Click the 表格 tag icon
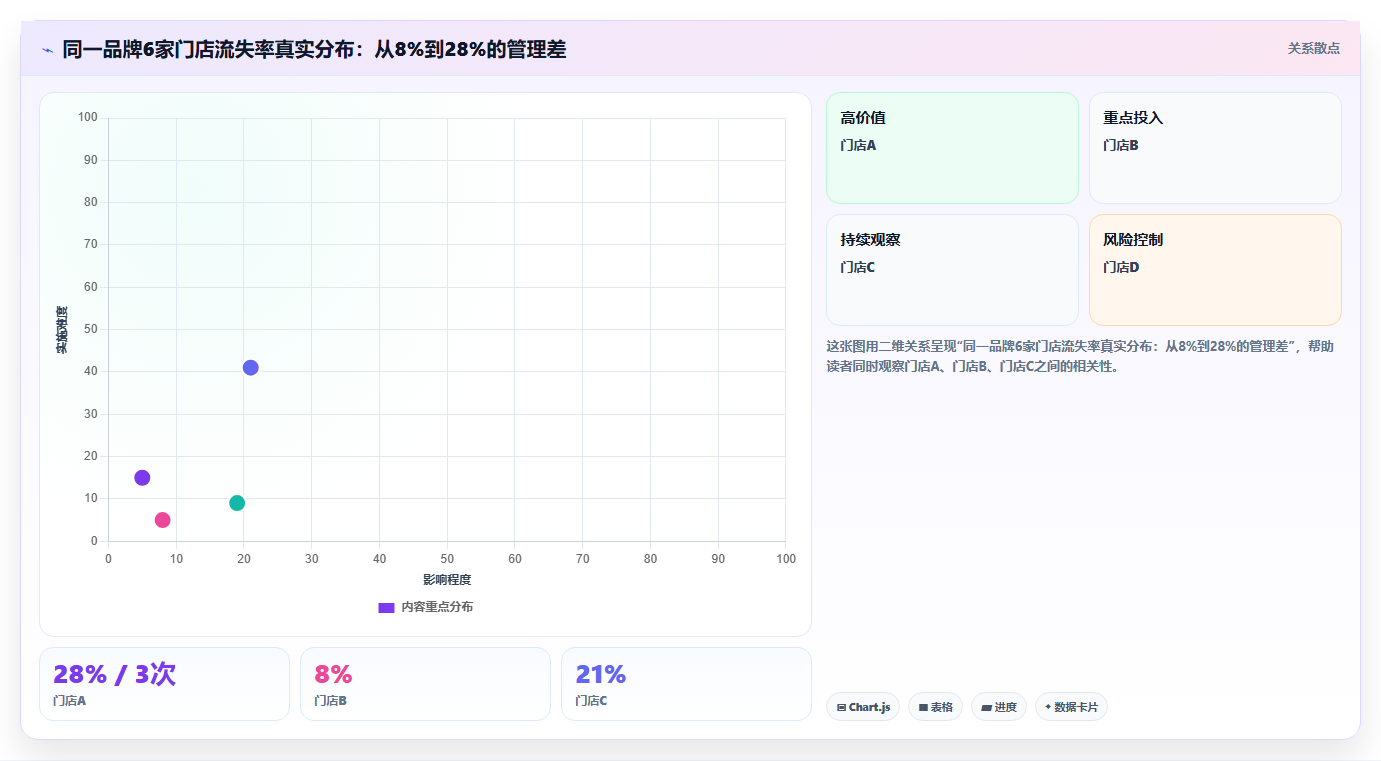The width and height of the screenshot is (1381, 761). click(923, 707)
